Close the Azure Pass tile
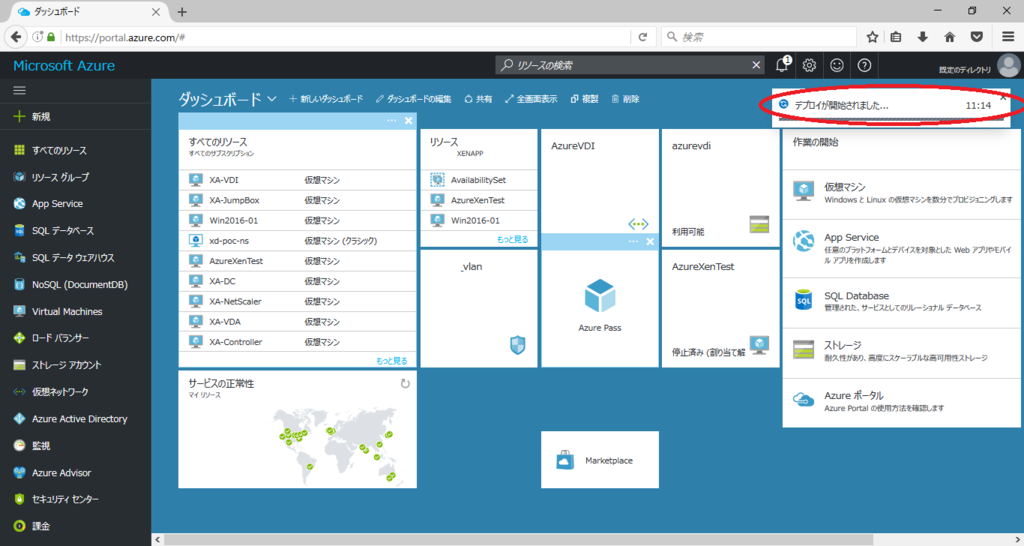1024x546 pixels. [650, 242]
